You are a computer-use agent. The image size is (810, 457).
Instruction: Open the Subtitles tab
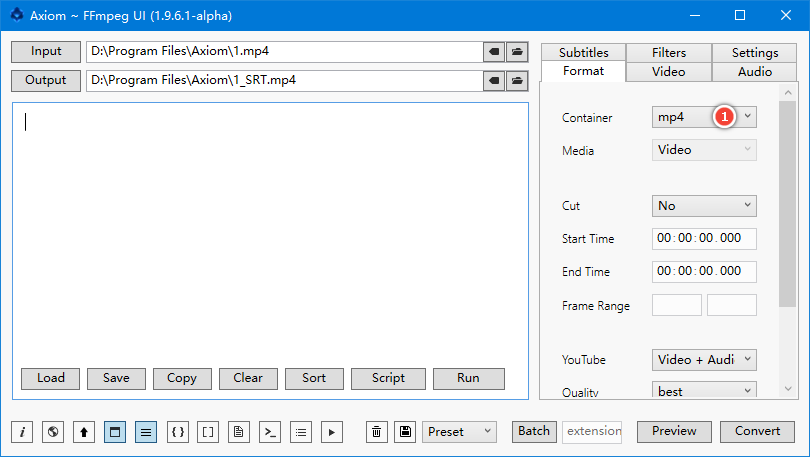point(583,53)
